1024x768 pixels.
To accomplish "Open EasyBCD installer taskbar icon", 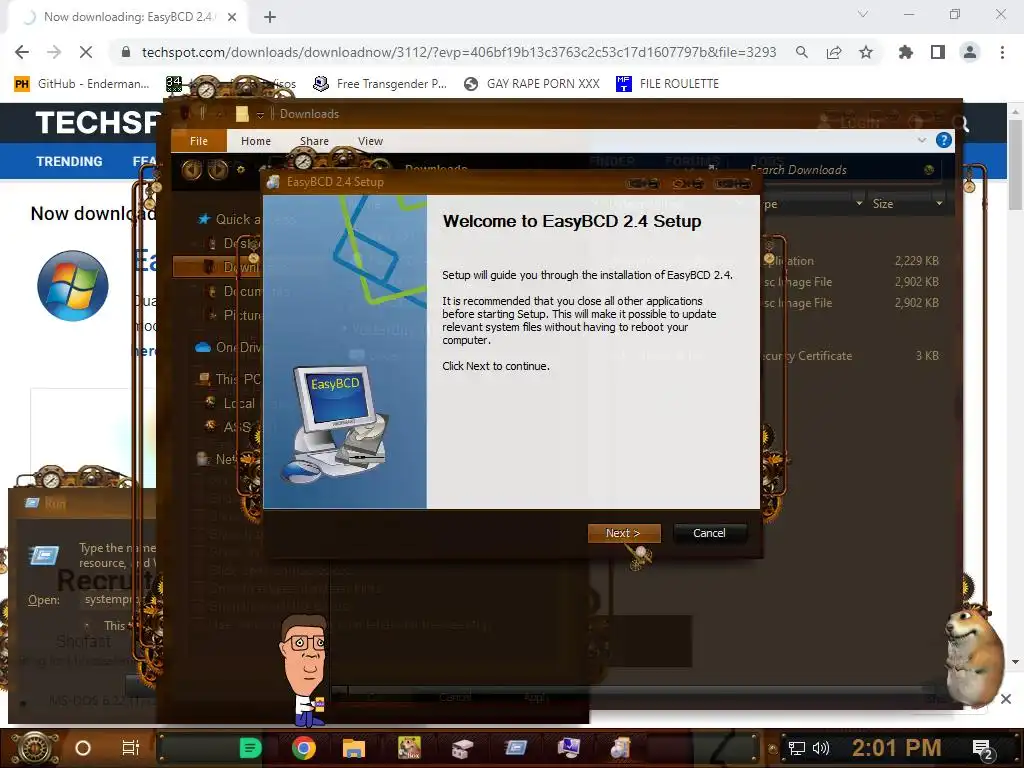I will [620, 748].
